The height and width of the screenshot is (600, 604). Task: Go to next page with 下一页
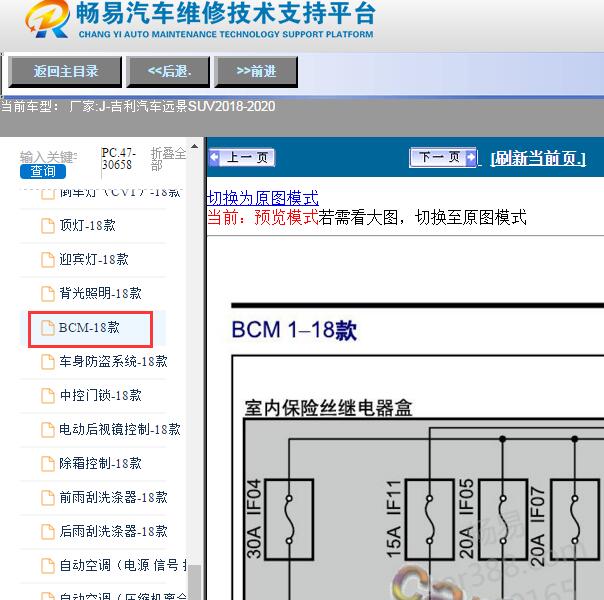coord(443,157)
